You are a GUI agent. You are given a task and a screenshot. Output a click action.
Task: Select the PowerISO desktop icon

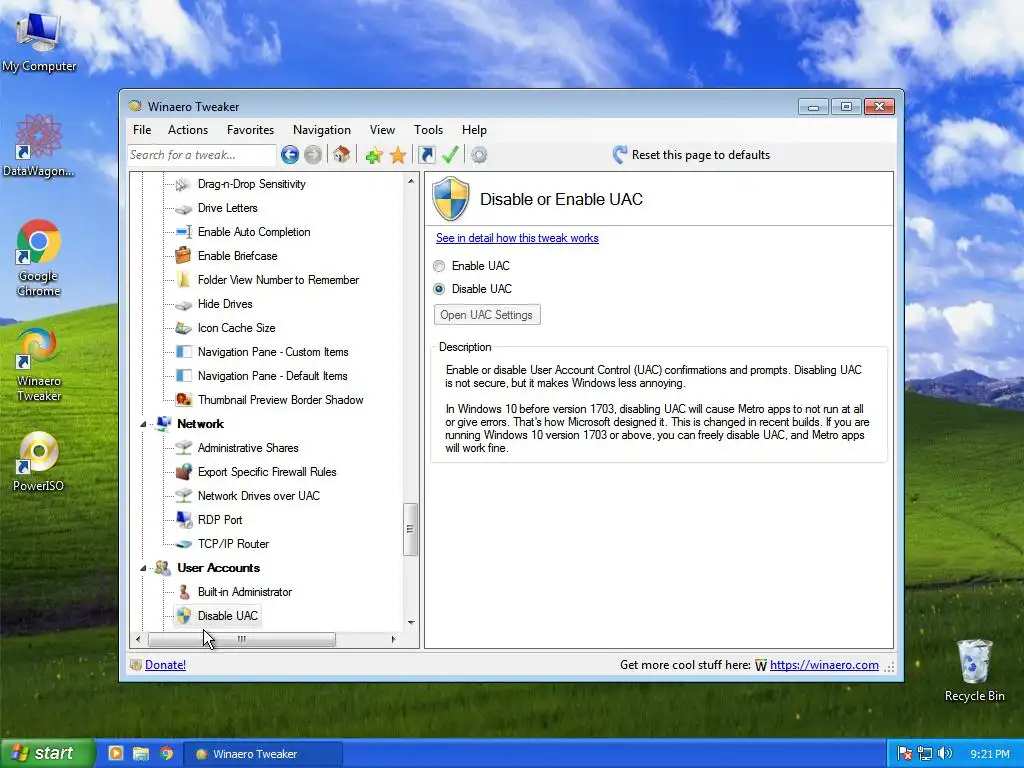tap(39, 461)
